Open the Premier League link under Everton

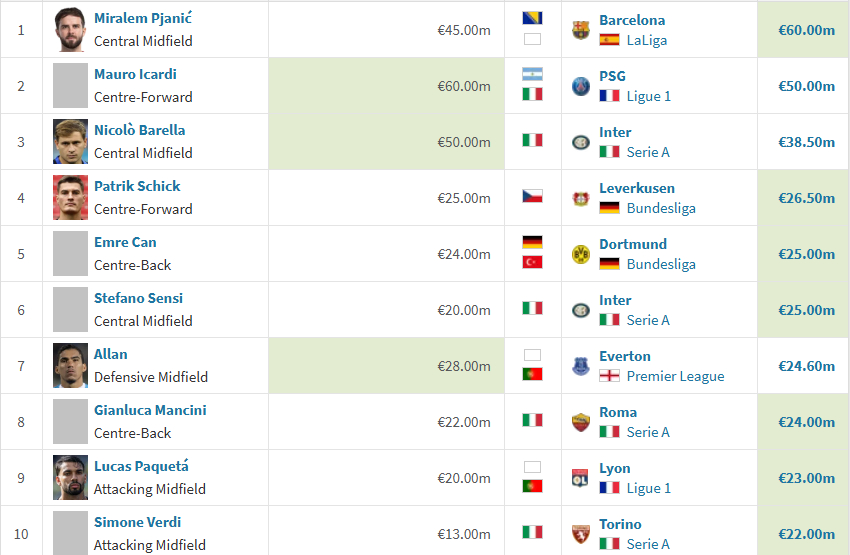(675, 376)
